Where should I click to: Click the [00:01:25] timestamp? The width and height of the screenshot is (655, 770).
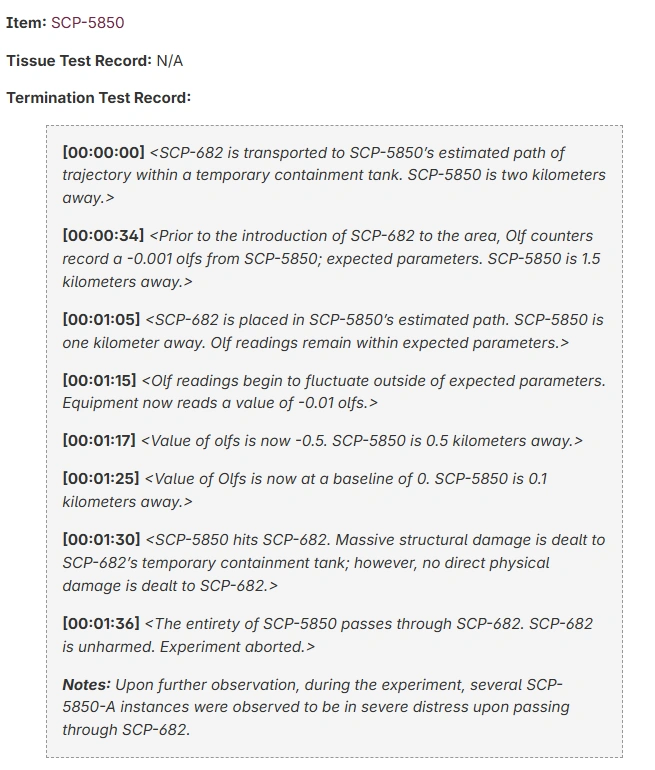pos(102,479)
